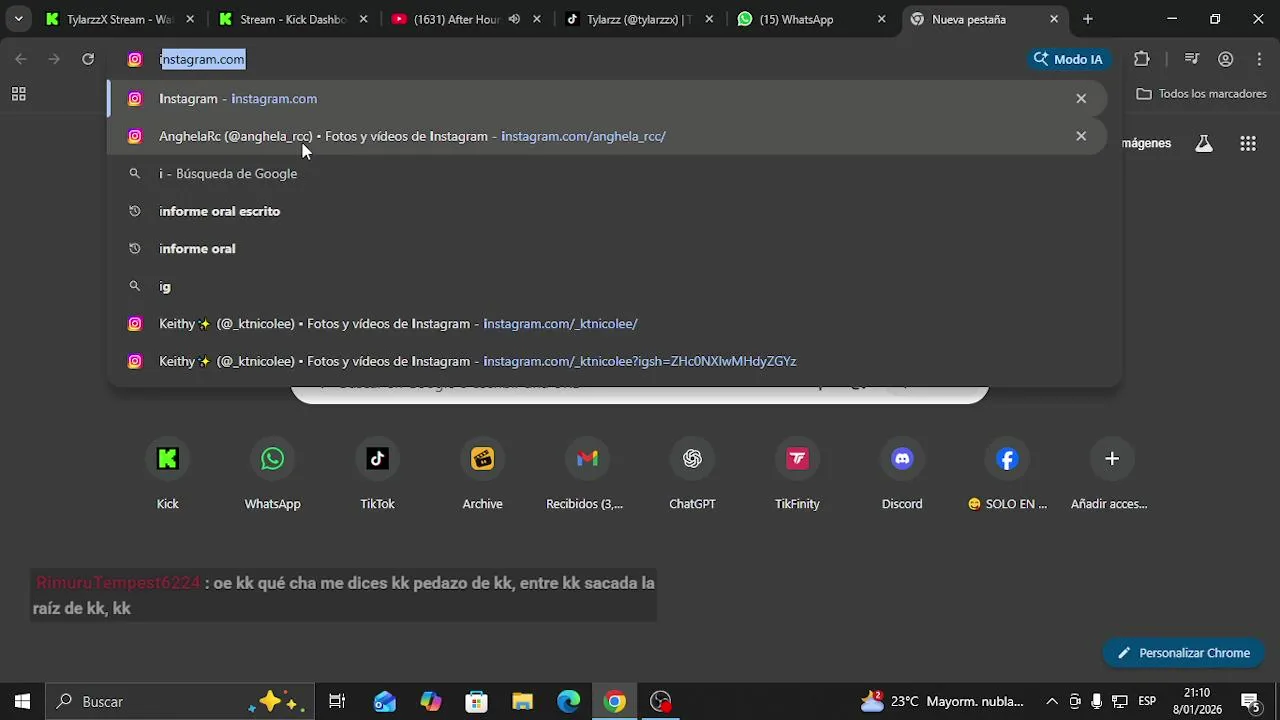This screenshot has height=720, width=1280.
Task: Mute the After Hours tab audio icon
Action: (x=514, y=19)
